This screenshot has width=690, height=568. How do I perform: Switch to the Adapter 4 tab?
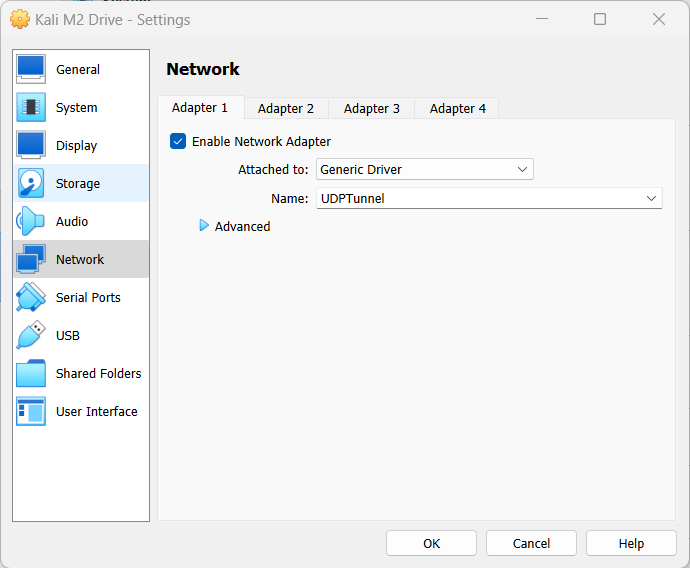[457, 109]
